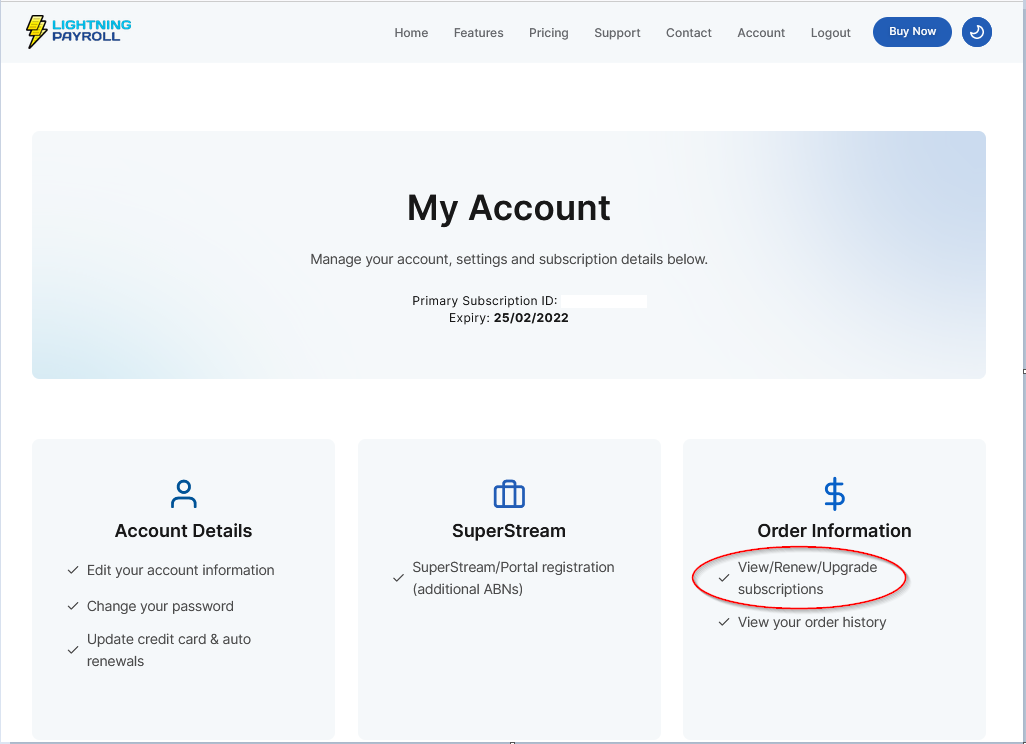Open the Account menu item
This screenshot has height=744, width=1026.
[761, 33]
